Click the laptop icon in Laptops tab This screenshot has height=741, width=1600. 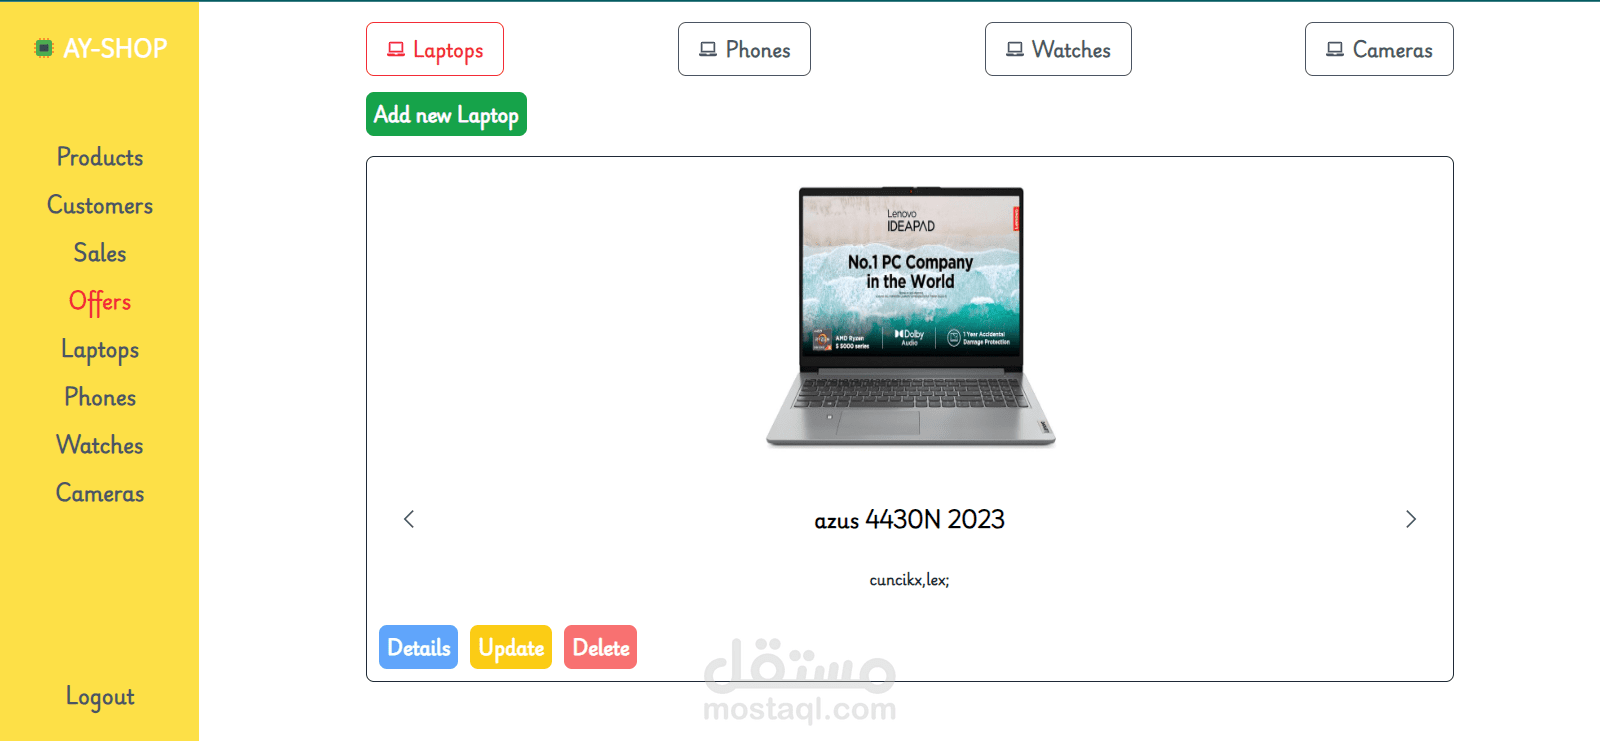396,49
